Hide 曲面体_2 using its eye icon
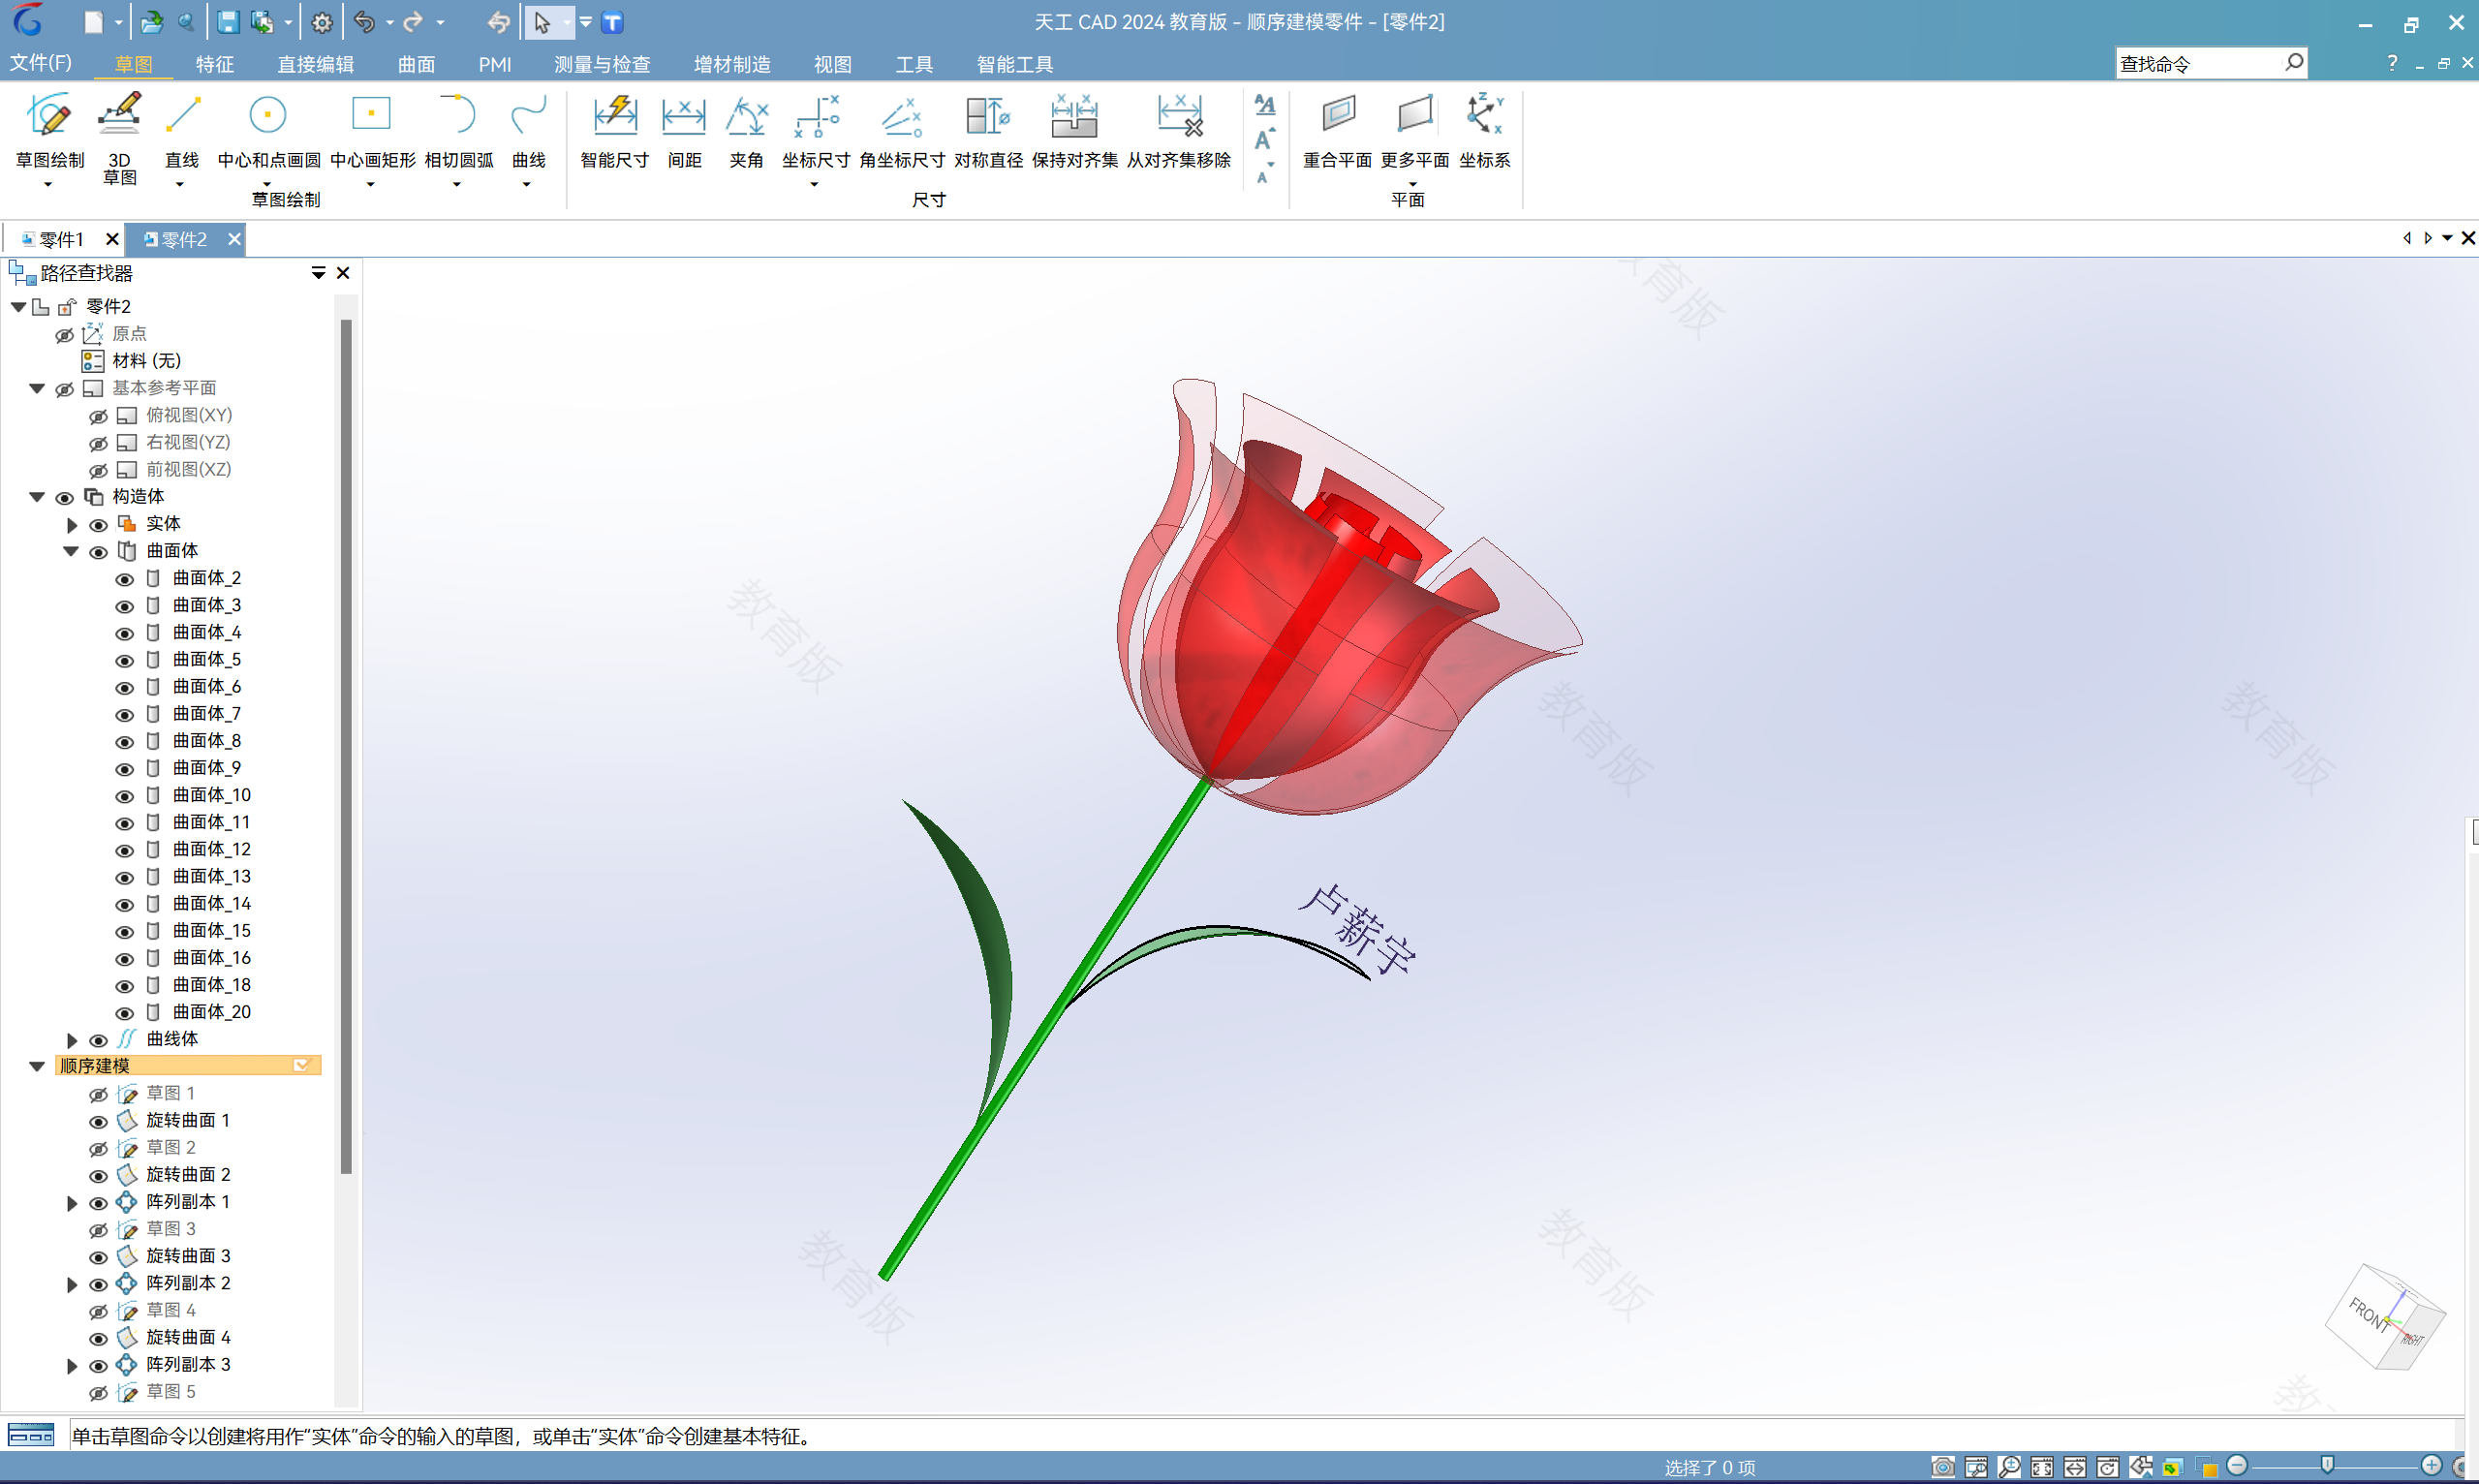This screenshot has width=2479, height=1484. 124,579
